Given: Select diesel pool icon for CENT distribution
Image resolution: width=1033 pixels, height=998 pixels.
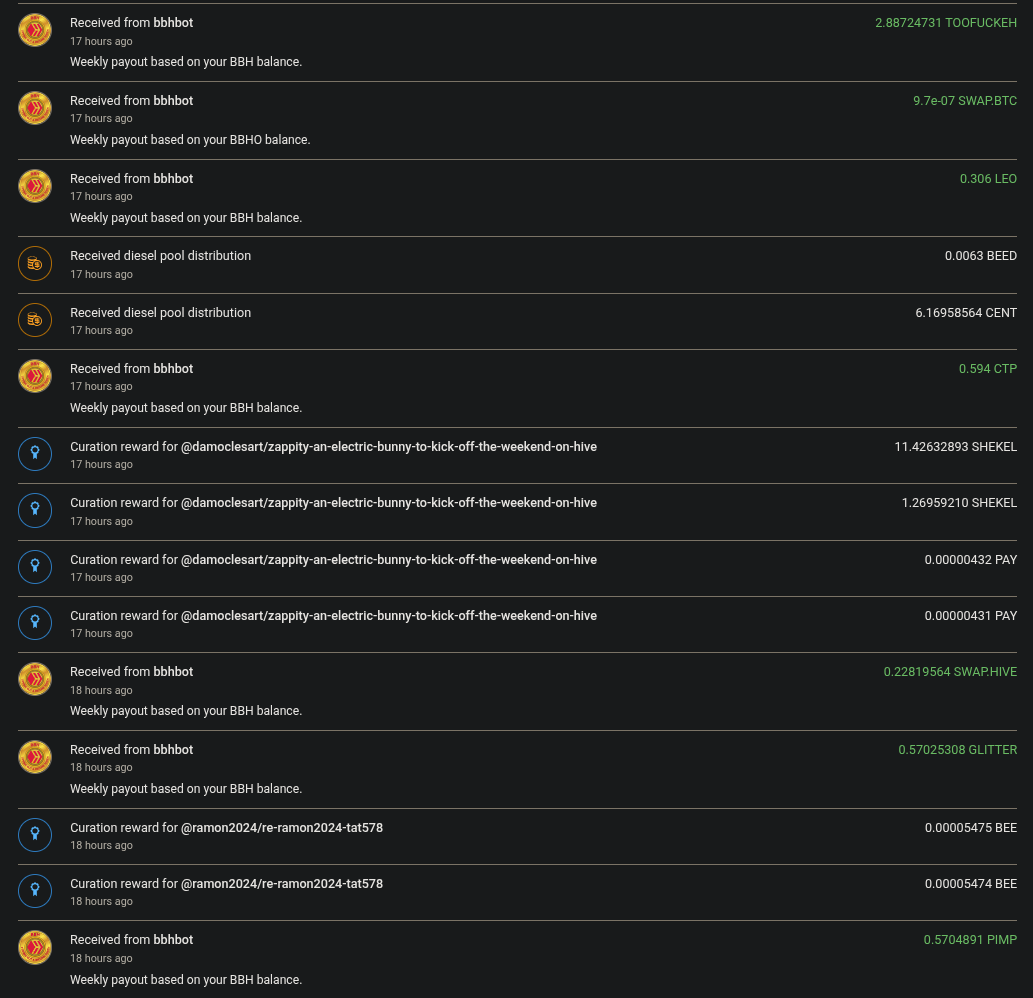Looking at the screenshot, I should (35, 320).
